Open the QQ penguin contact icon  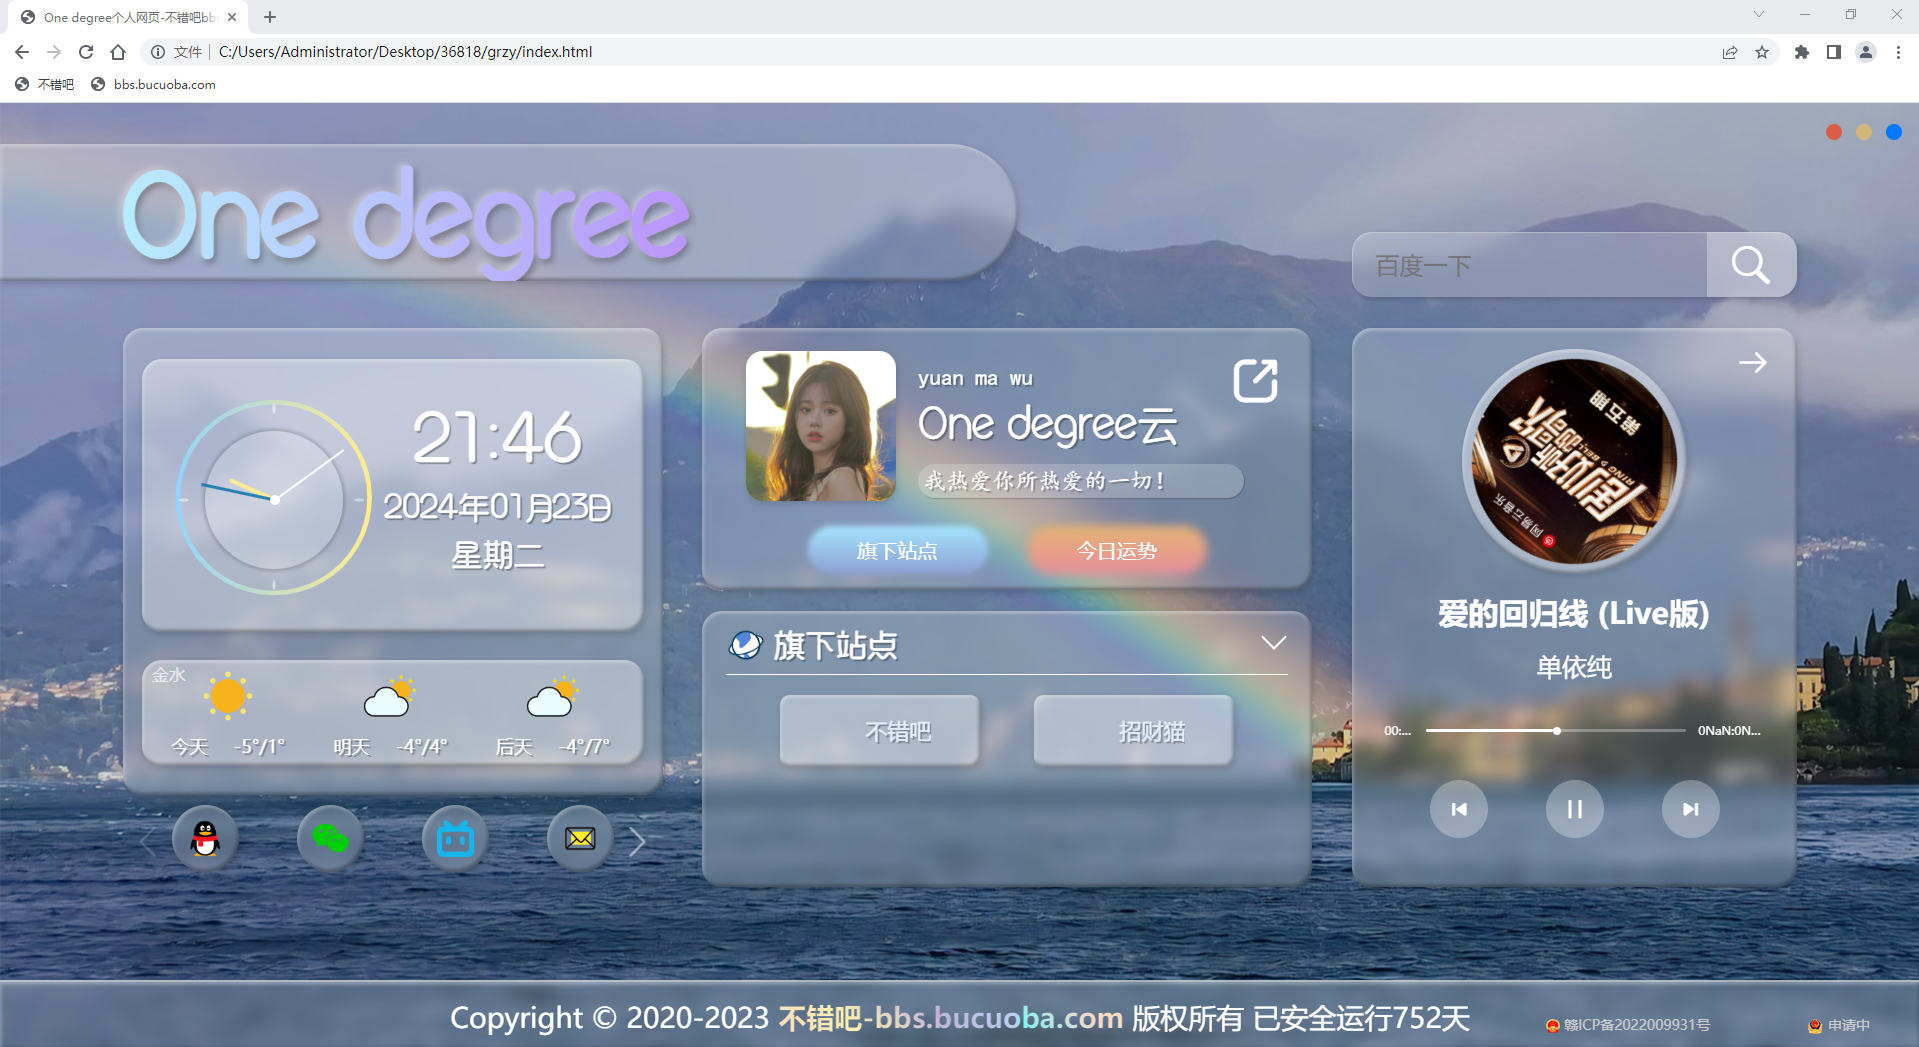coord(205,838)
